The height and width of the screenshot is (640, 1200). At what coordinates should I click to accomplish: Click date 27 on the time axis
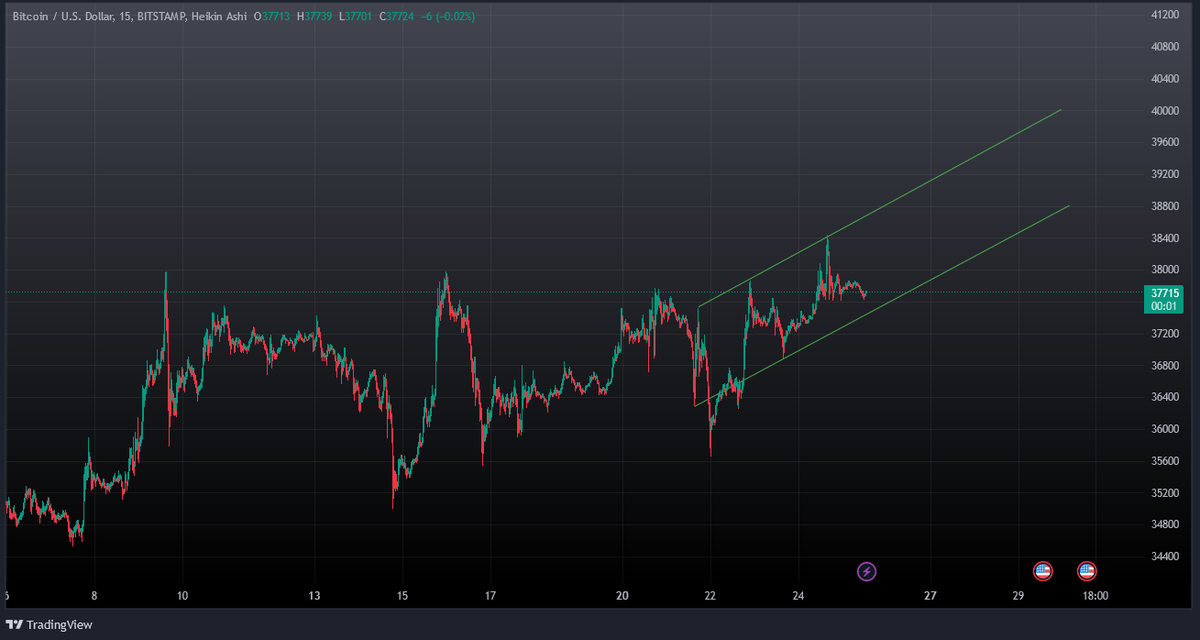[x=930, y=596]
